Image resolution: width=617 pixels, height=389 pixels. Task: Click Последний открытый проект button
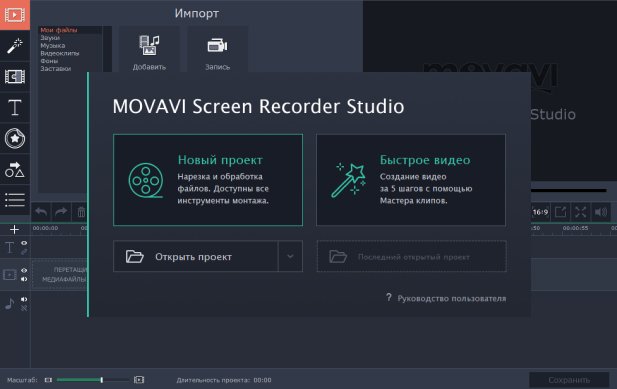point(412,256)
